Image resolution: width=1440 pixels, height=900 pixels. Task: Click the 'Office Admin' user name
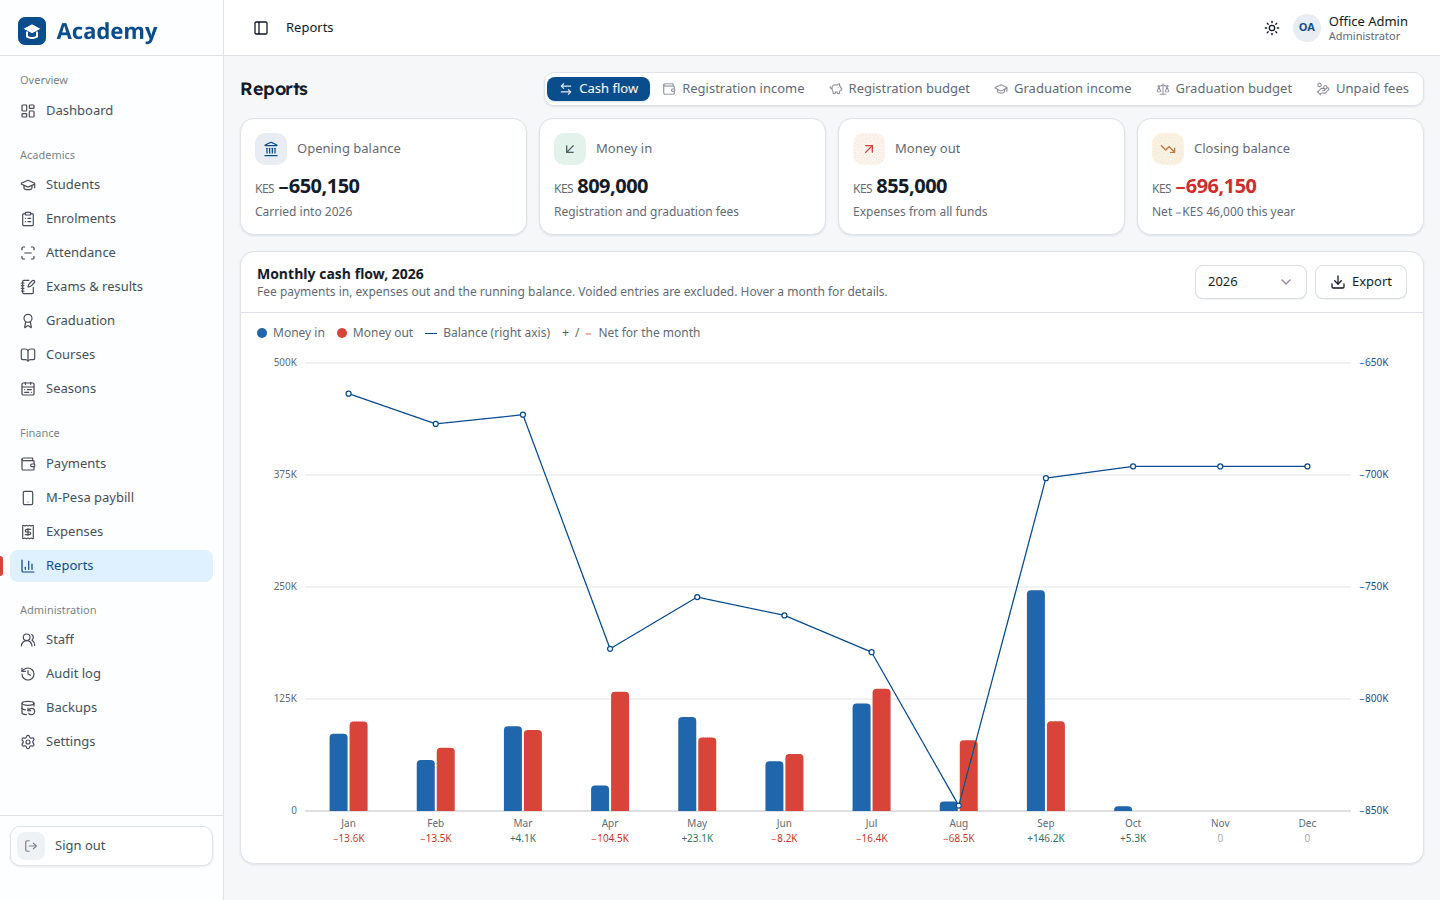(1368, 21)
